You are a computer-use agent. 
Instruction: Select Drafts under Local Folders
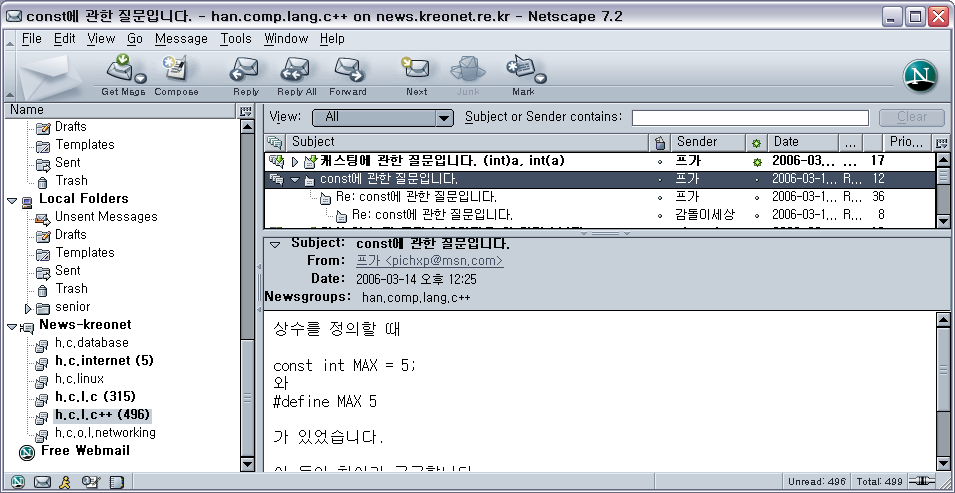71,235
